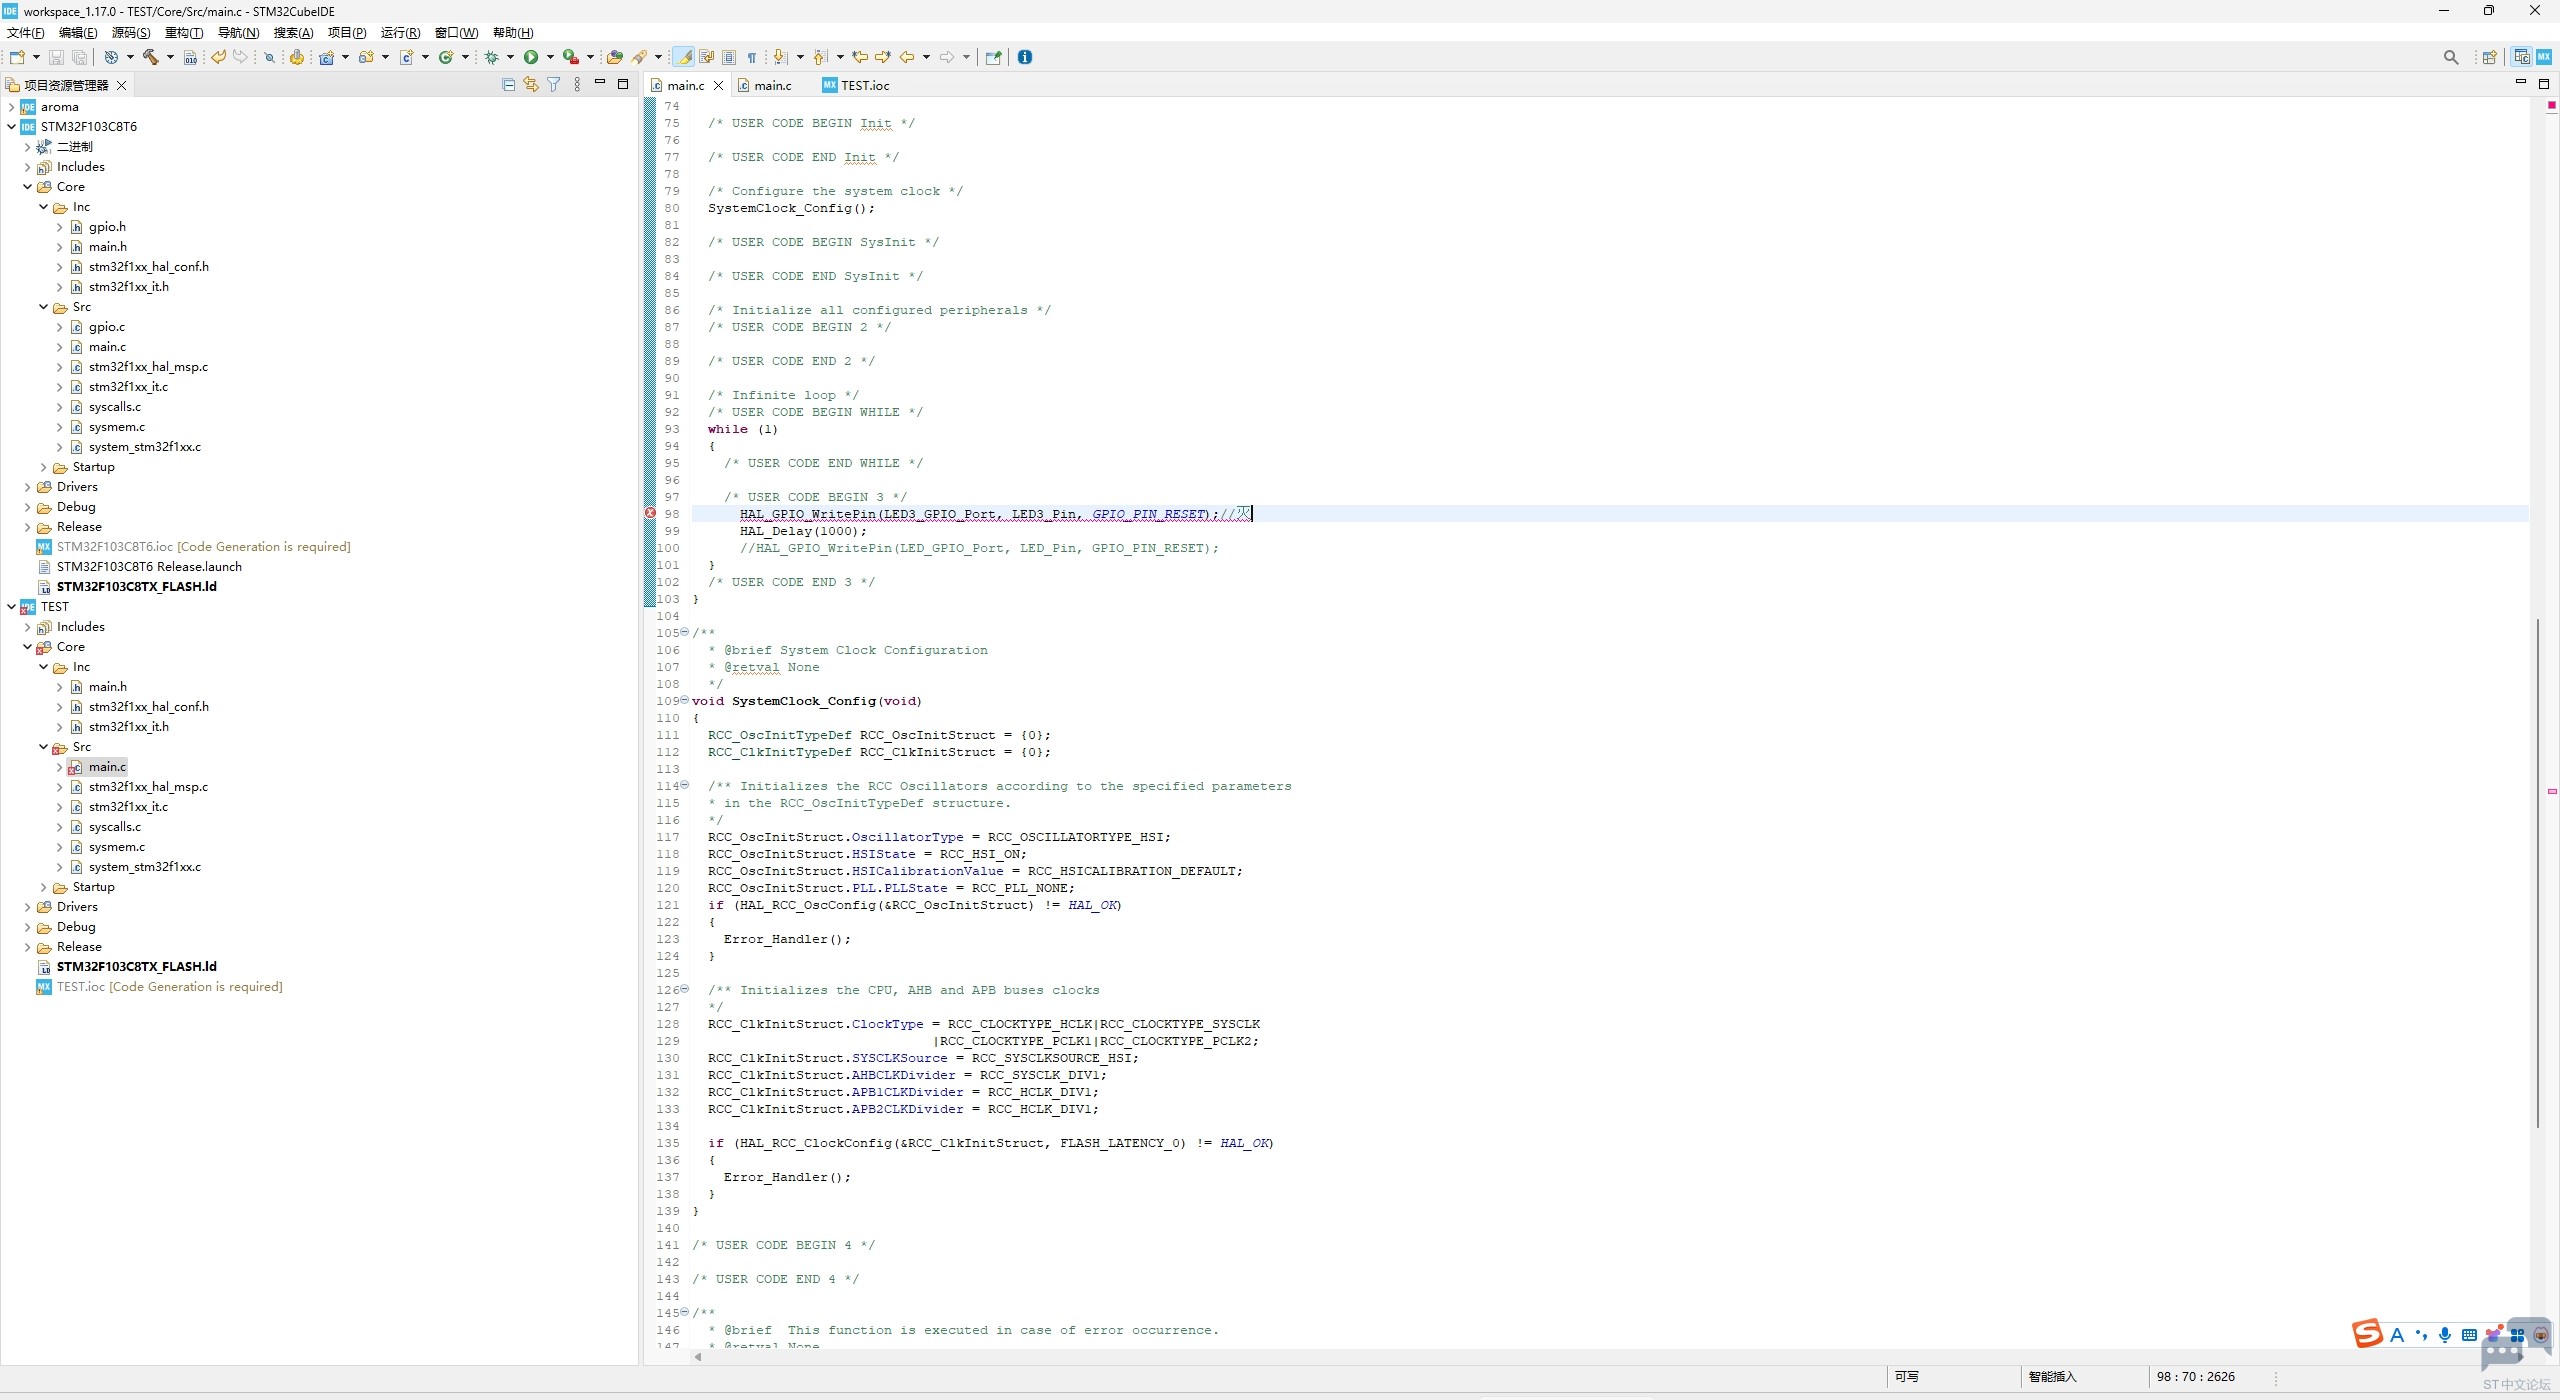The height and width of the screenshot is (1400, 2560).
Task: Click the blue information center icon
Action: pos(1025,57)
